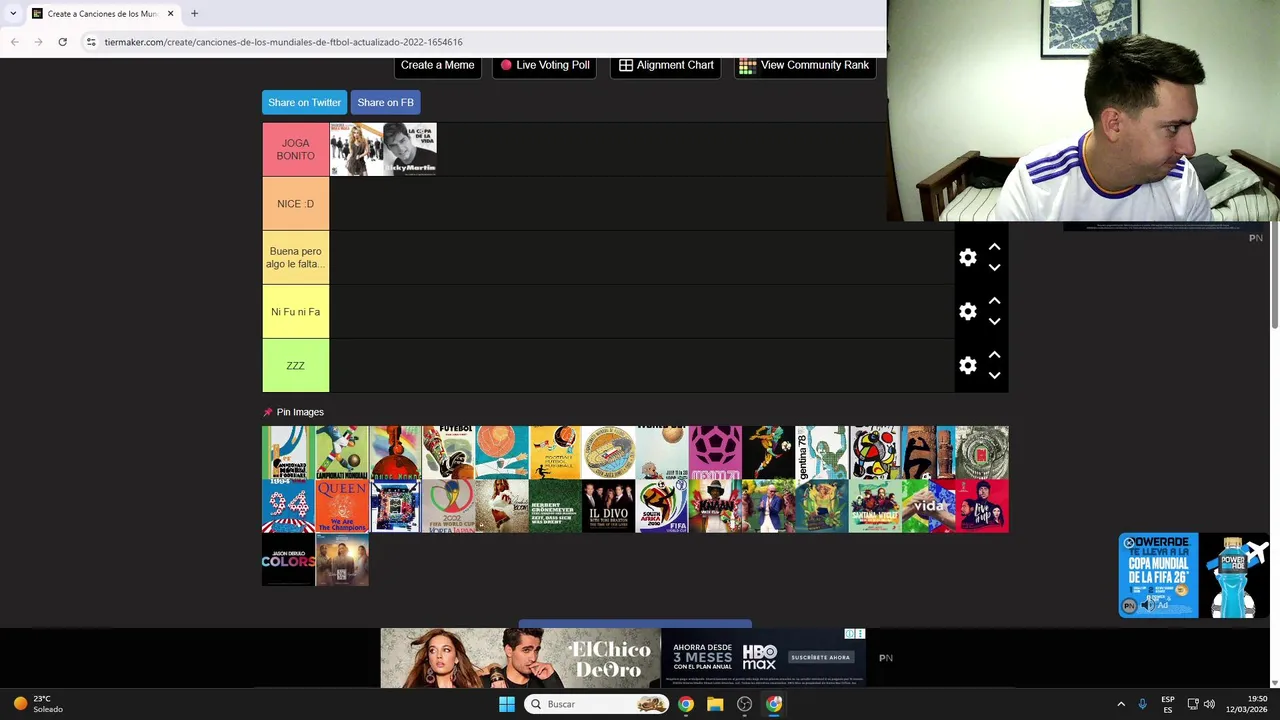Viewport: 1280px width, 720px height.
Task: Select Jason Derulo Colors cover
Action: [x=288, y=560]
